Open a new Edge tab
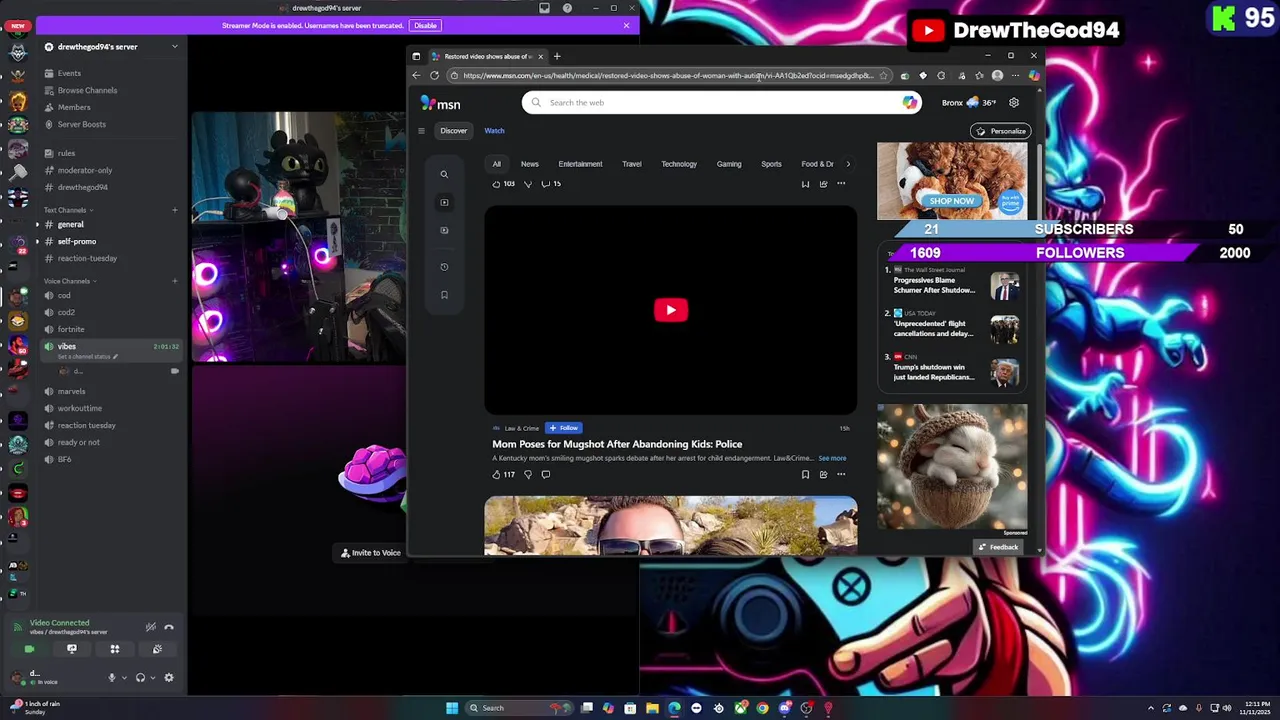The height and width of the screenshot is (720, 1280). (x=557, y=57)
